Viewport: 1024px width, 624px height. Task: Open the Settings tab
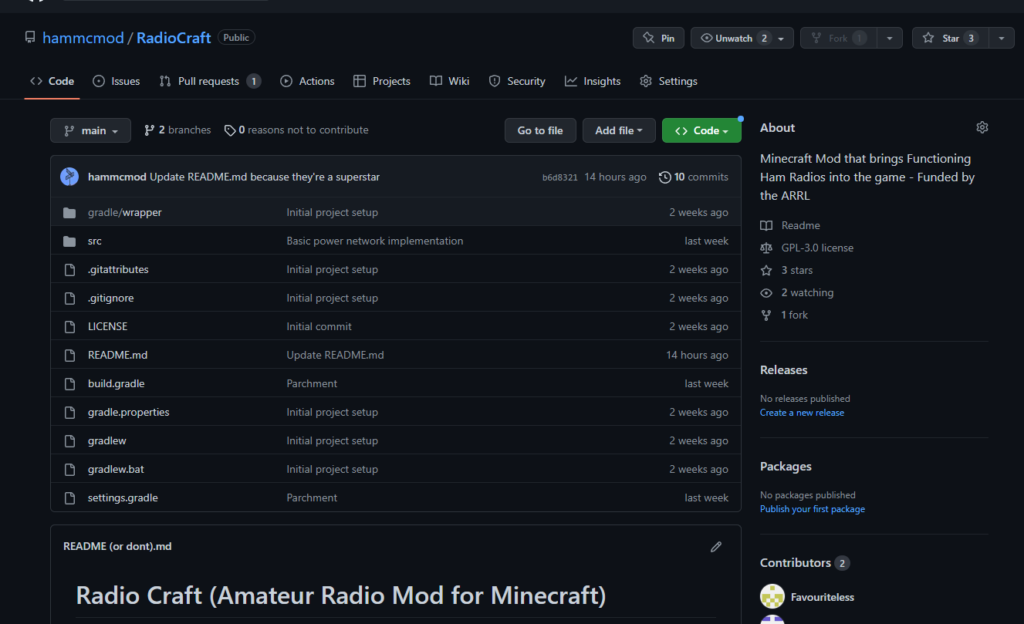click(x=668, y=81)
